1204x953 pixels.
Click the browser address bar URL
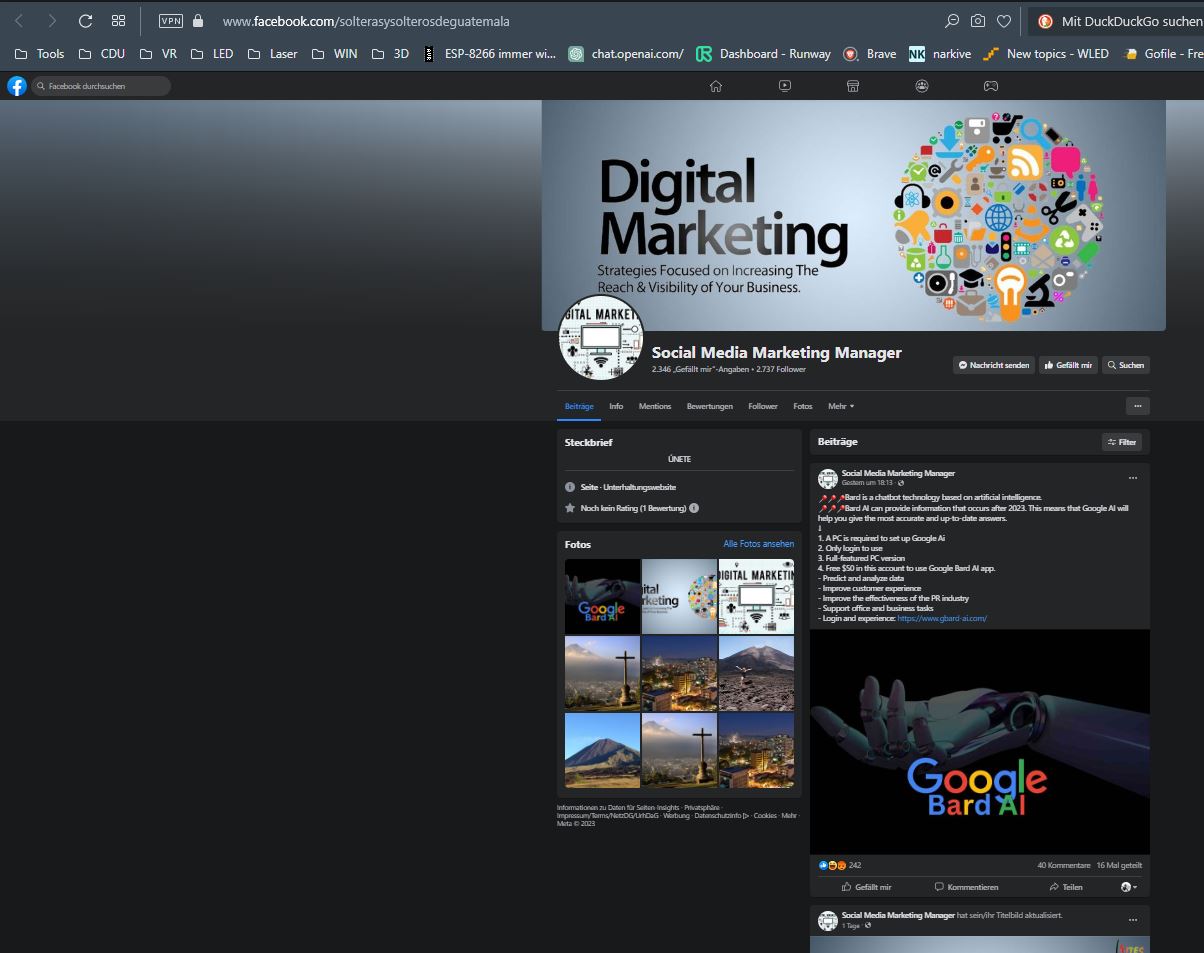pos(366,21)
